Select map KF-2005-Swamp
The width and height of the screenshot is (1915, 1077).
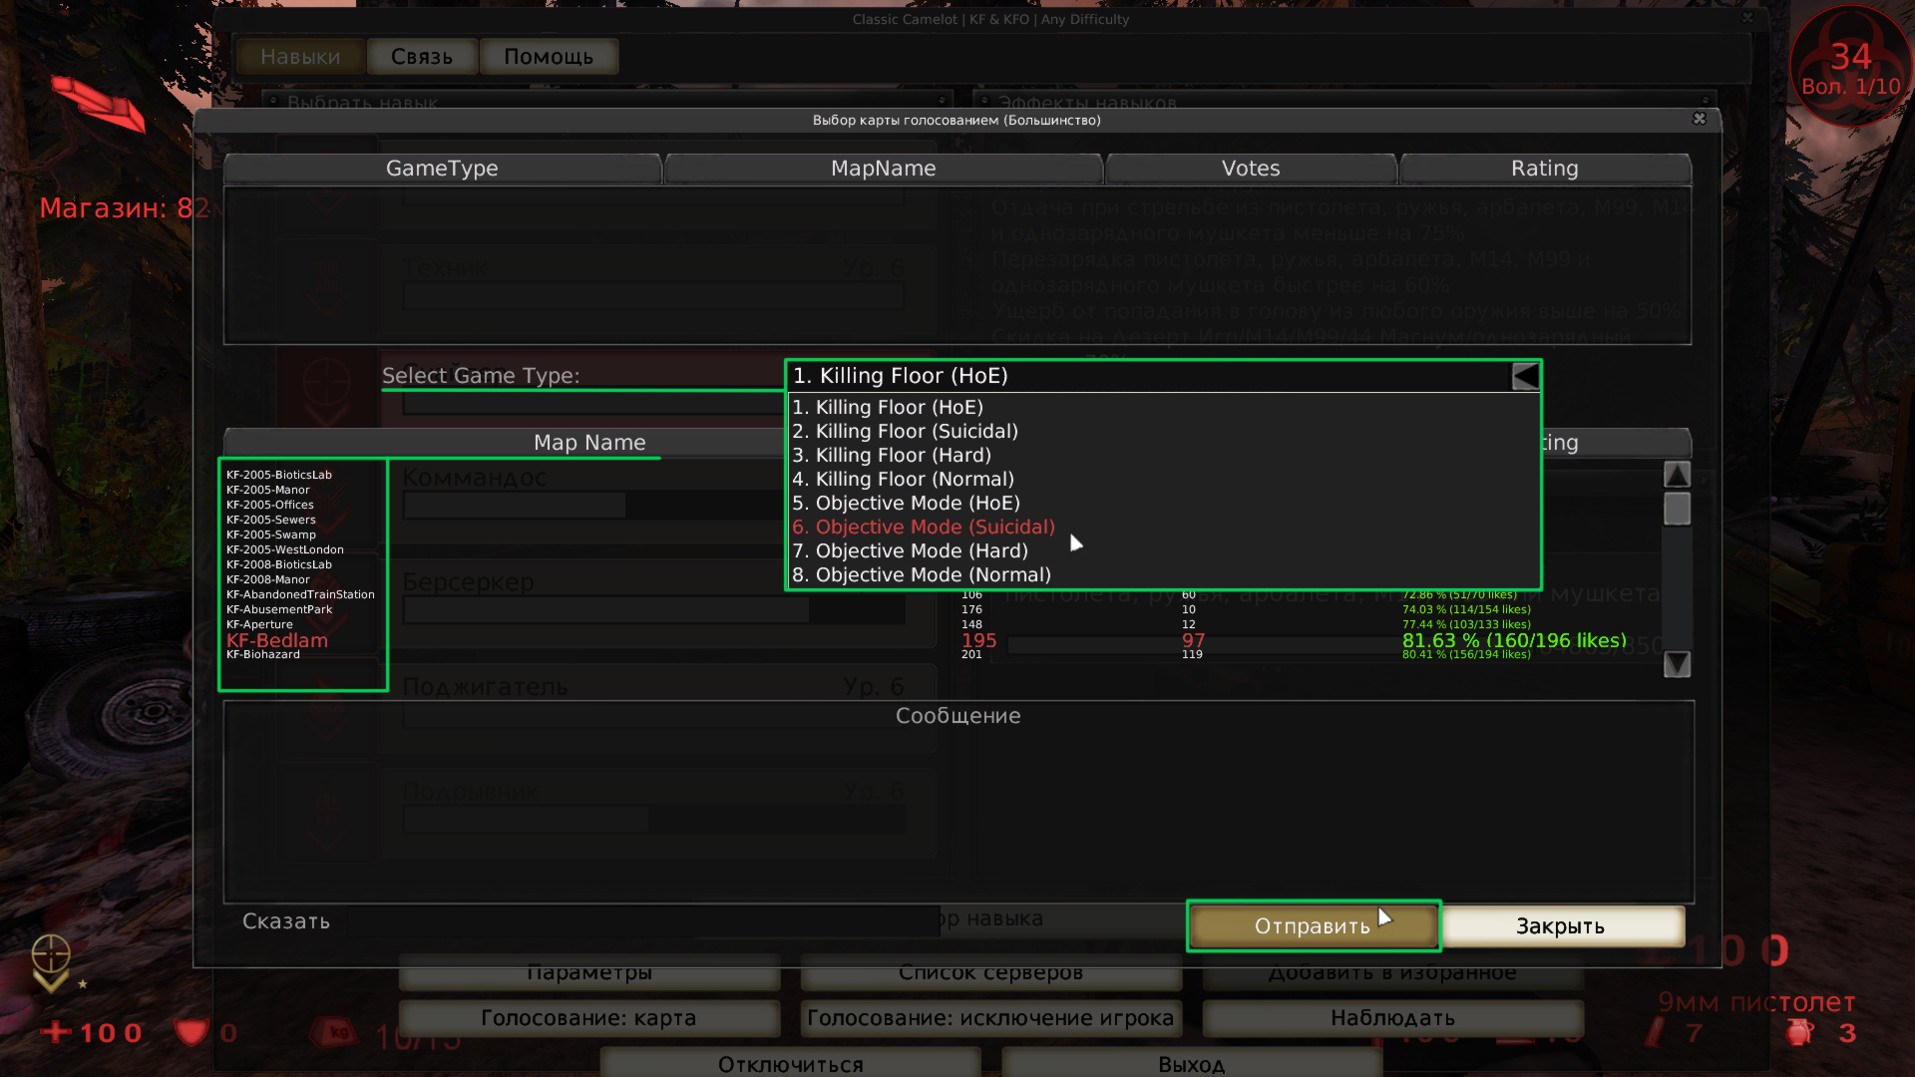[271, 535]
